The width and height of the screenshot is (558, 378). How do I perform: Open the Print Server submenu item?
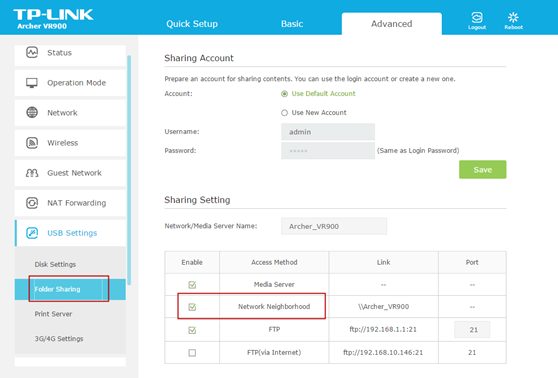pyautogui.click(x=53, y=314)
